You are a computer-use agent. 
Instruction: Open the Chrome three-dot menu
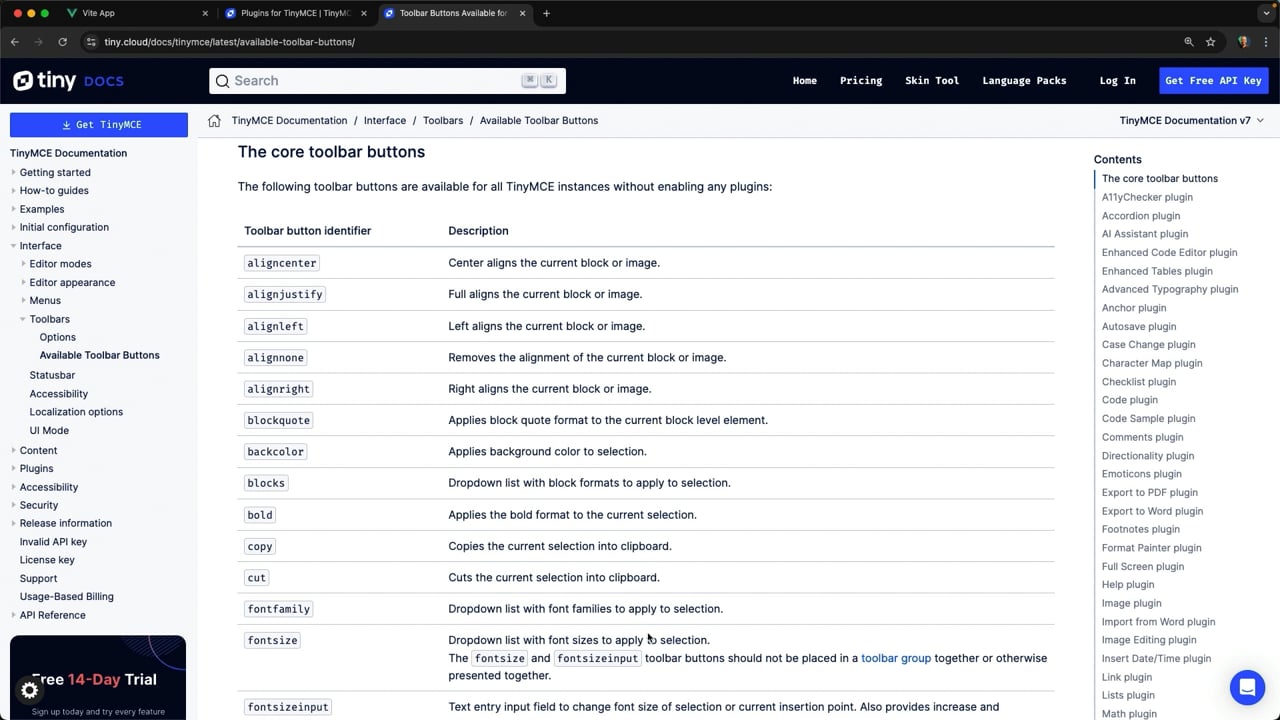1266,42
